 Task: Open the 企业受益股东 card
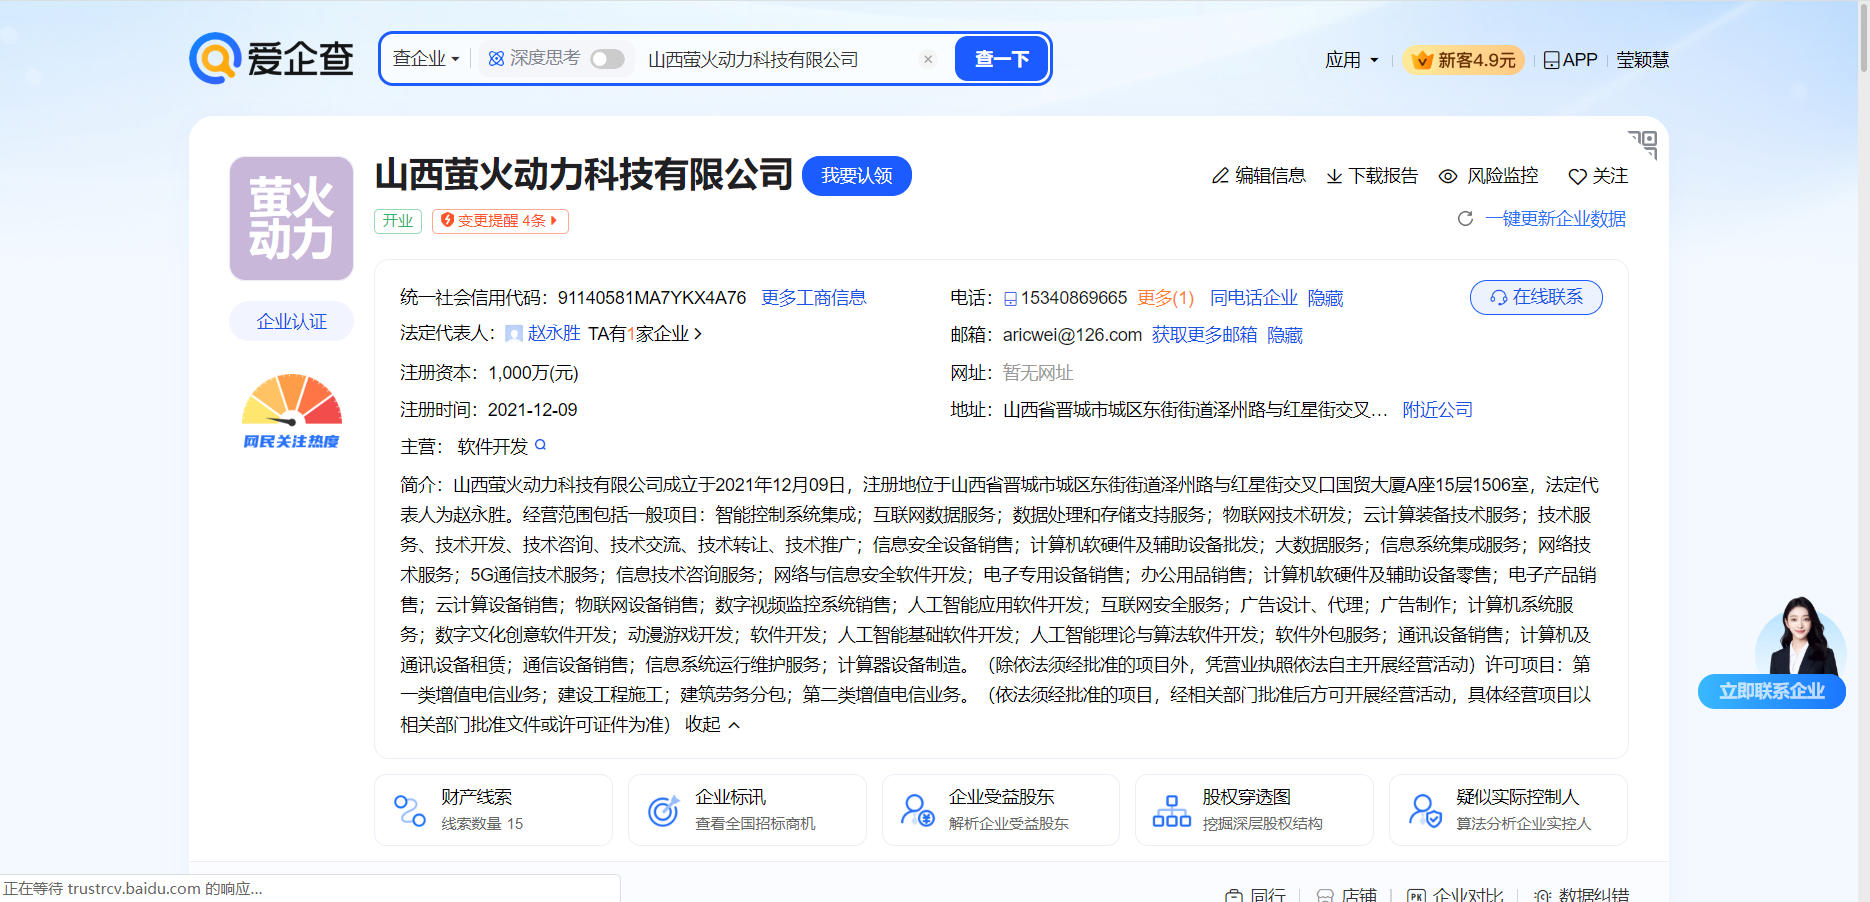coord(1000,810)
